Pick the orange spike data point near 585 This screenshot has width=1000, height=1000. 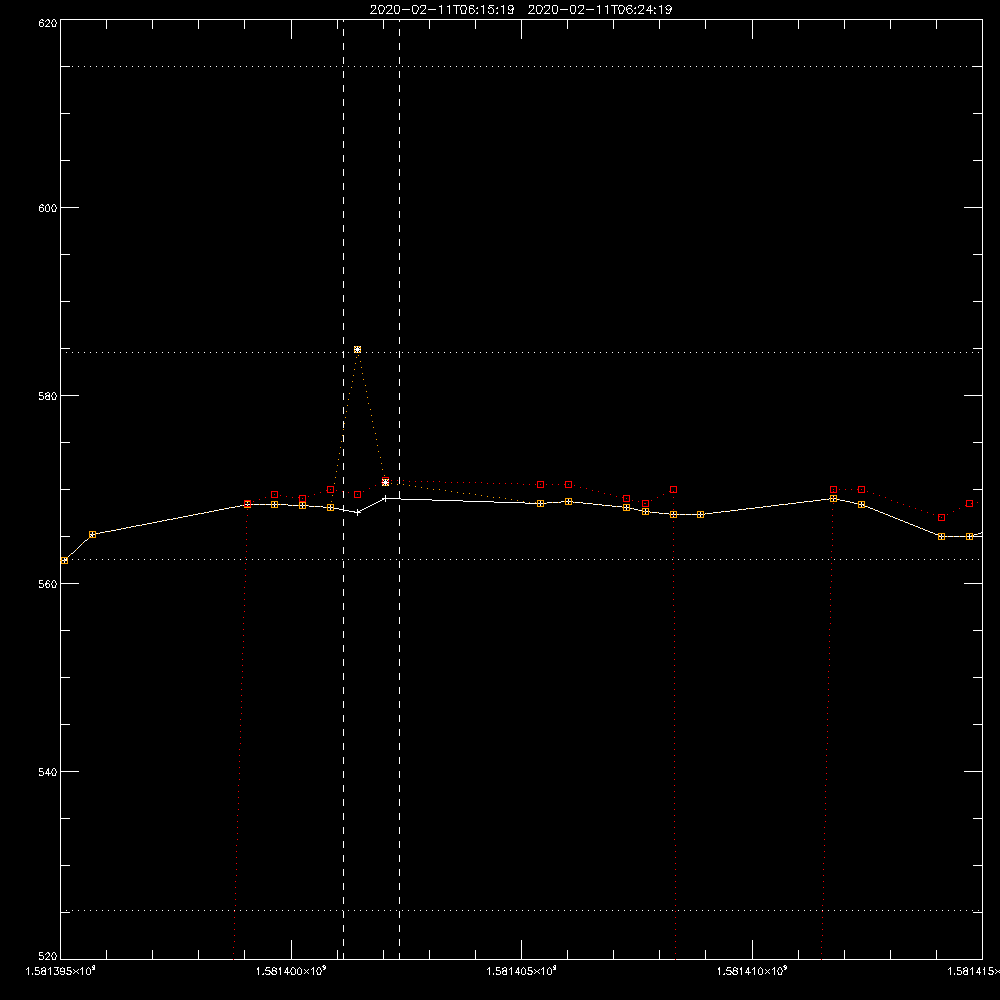(x=357, y=349)
